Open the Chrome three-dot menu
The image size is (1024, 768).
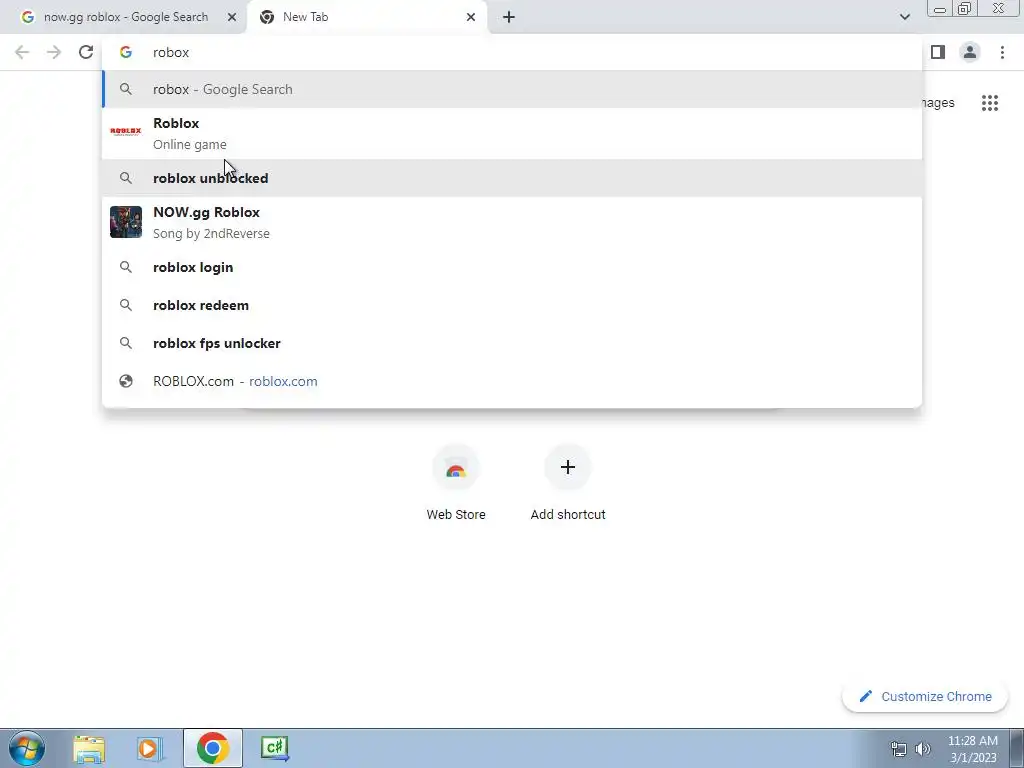(1002, 52)
